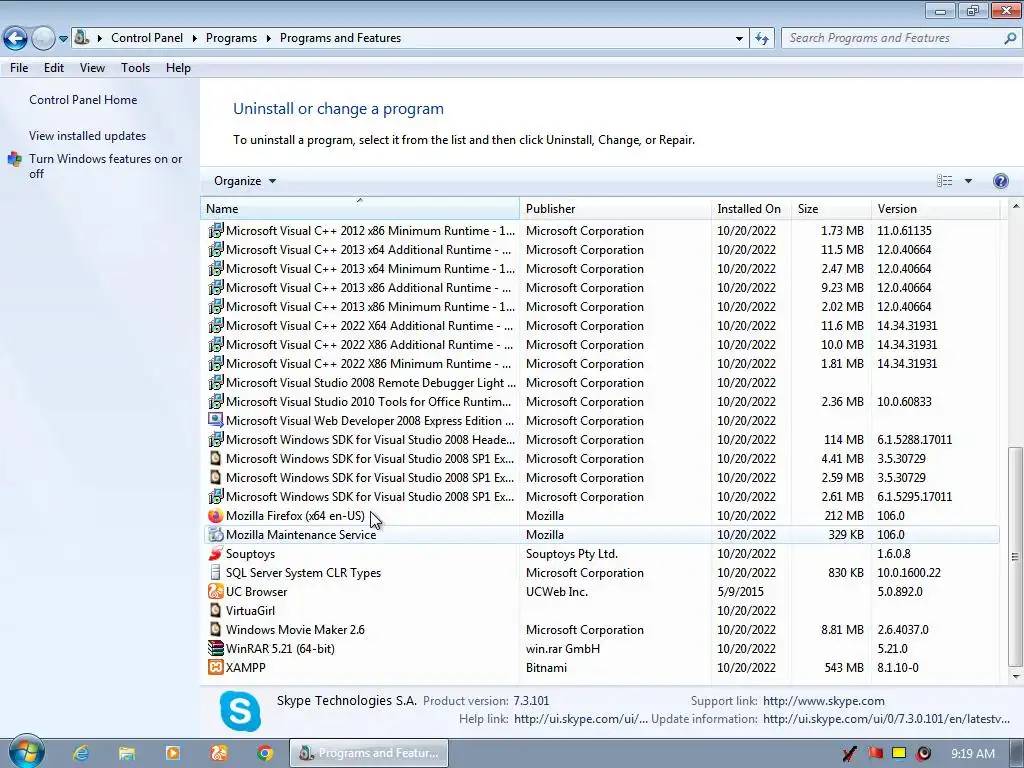Image resolution: width=1024 pixels, height=768 pixels.
Task: Click the Windows Movie Maker 2.6 icon
Action: point(215,630)
